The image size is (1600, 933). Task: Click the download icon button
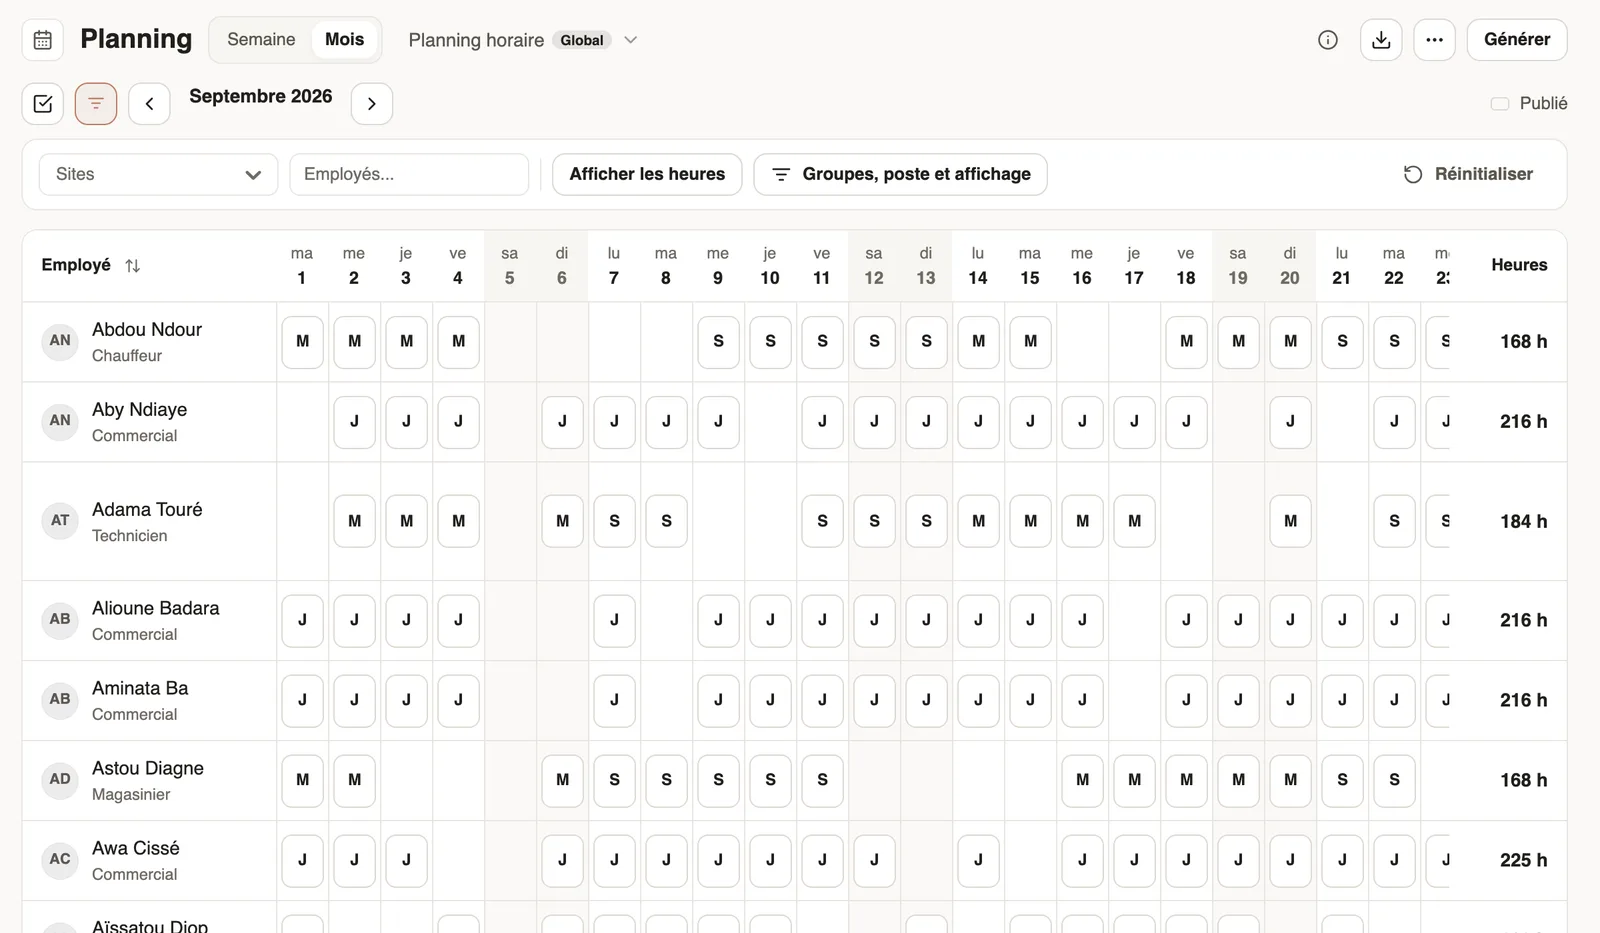click(x=1381, y=40)
